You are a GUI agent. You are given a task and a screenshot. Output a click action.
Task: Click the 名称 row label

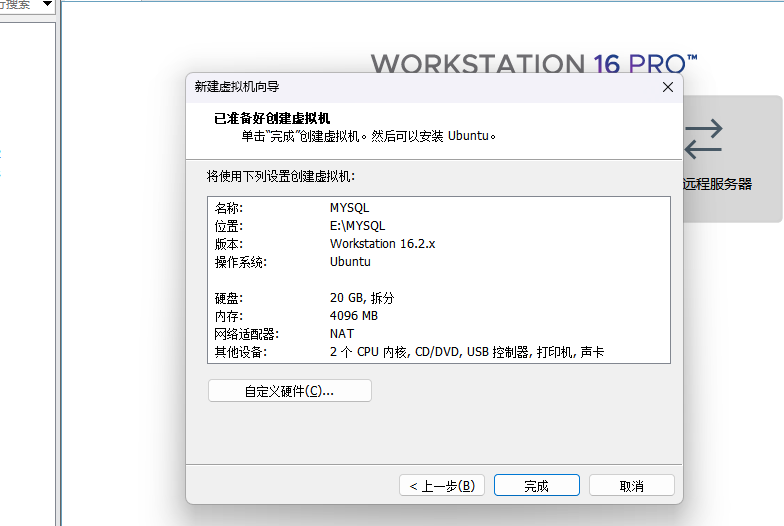[x=228, y=208]
